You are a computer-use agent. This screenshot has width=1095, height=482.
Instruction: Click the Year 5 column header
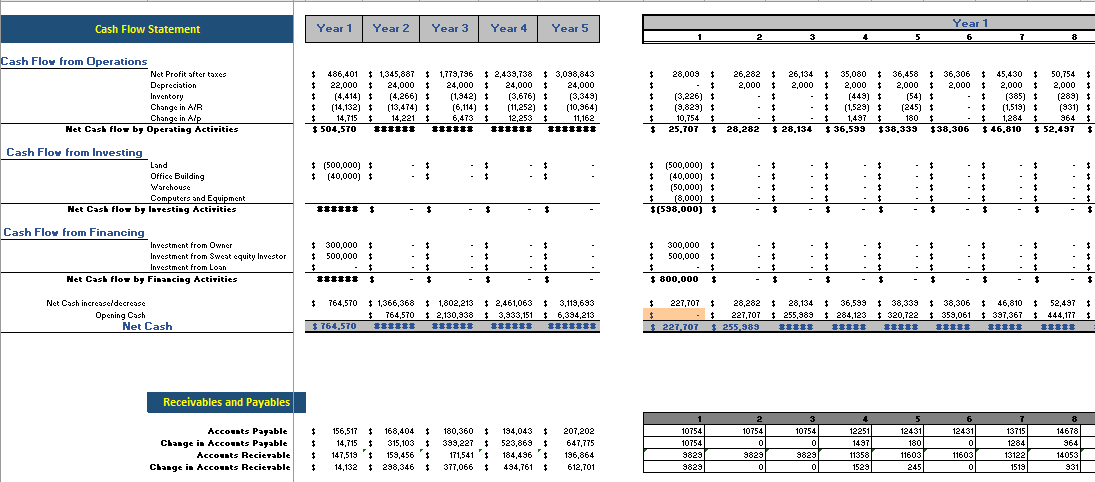pos(569,29)
